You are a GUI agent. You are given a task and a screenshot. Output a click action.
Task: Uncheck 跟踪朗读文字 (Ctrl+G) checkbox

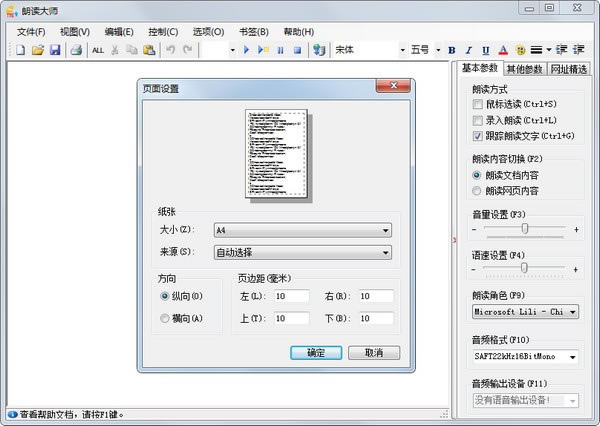point(478,136)
